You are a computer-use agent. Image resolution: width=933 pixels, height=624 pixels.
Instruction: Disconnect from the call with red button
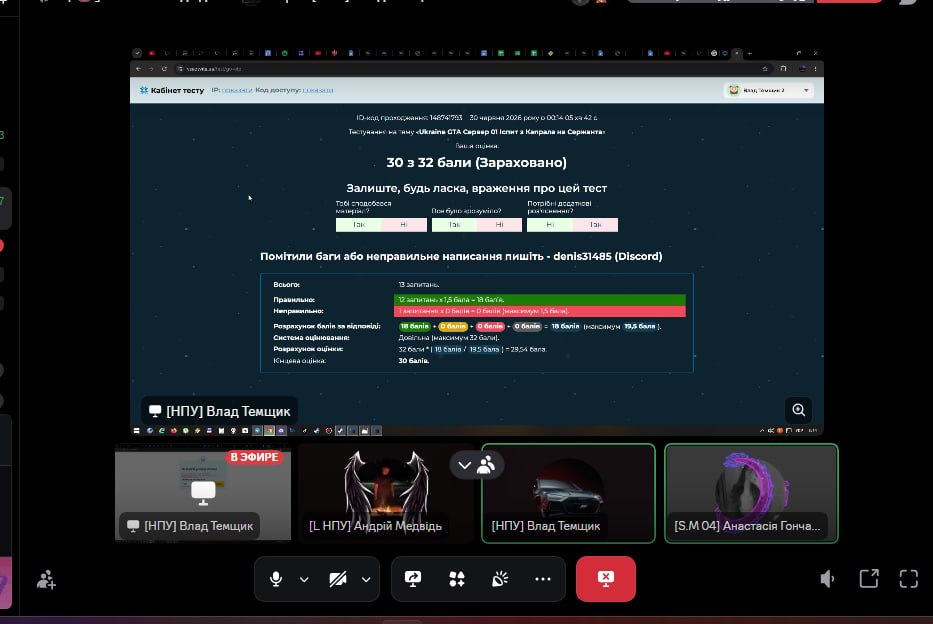606,579
